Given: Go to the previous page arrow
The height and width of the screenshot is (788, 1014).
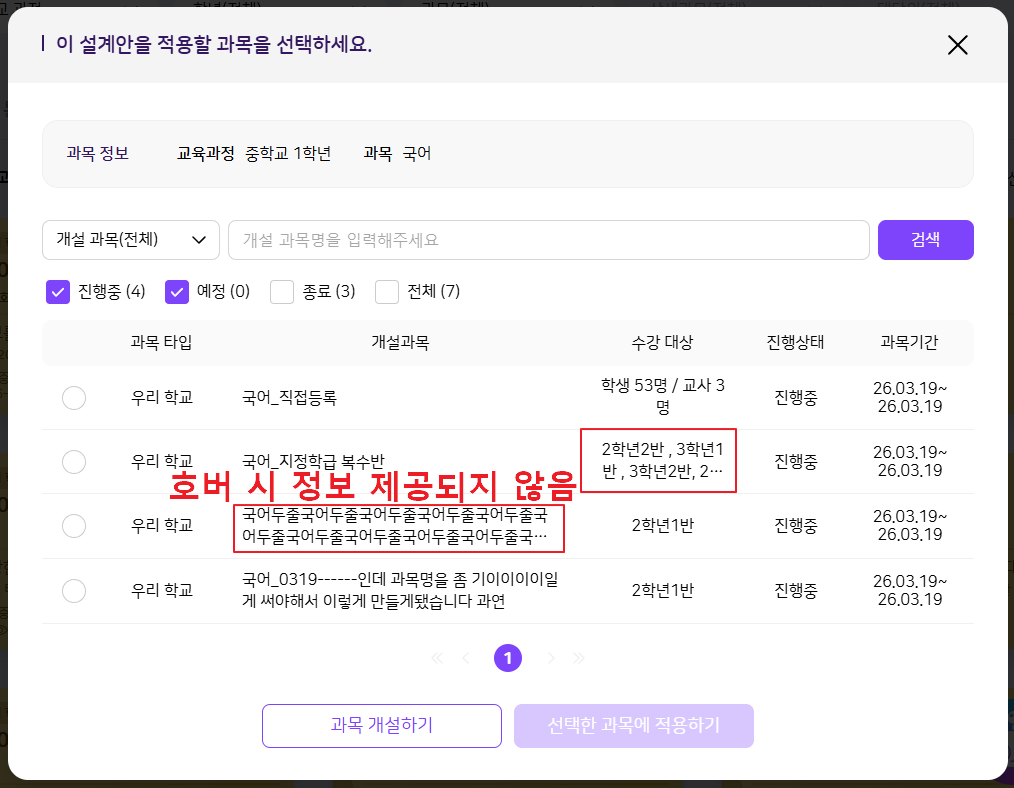Looking at the screenshot, I should point(465,658).
